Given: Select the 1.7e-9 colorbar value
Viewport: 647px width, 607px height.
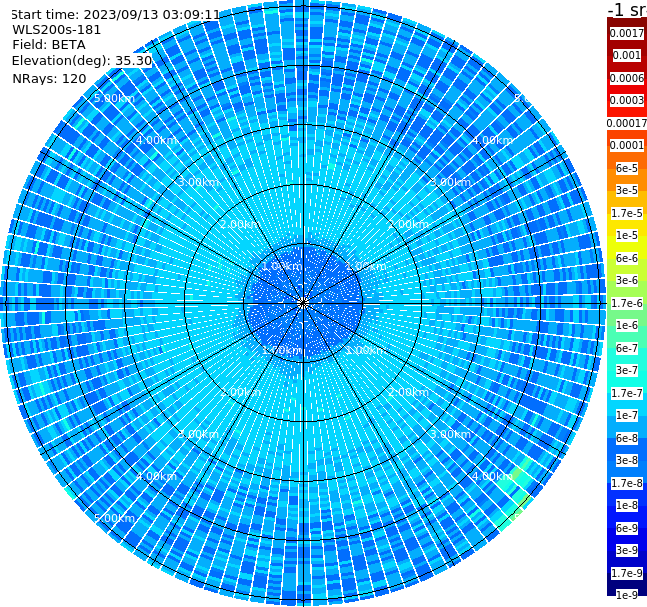Looking at the screenshot, I should [x=627, y=573].
